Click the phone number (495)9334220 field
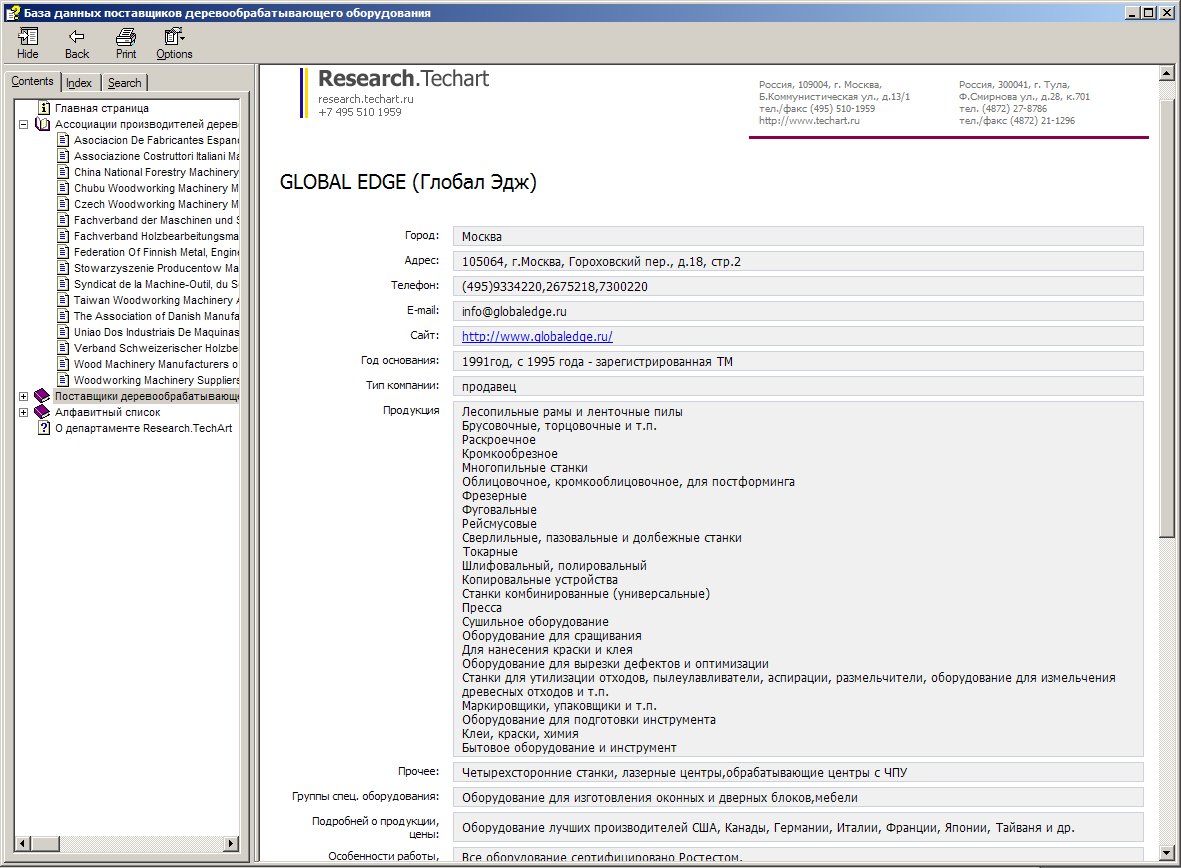Screen dimensions: 1181x868 click(x=798, y=286)
